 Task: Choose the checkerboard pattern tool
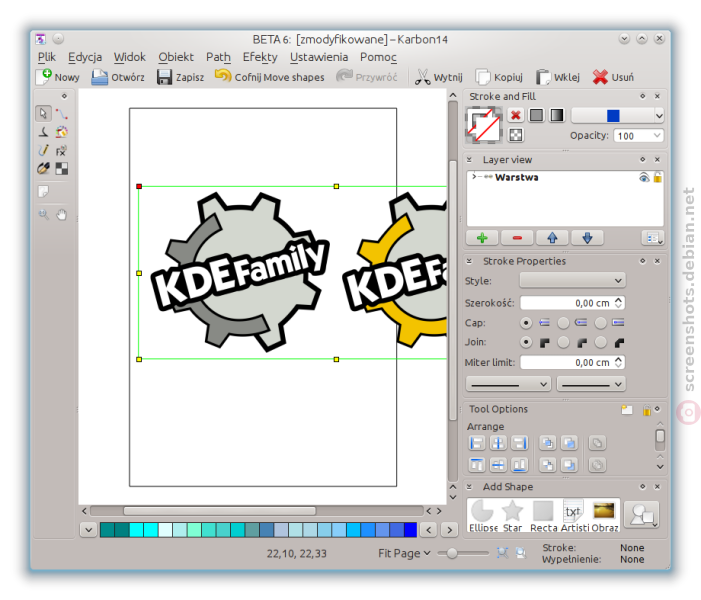62,169
